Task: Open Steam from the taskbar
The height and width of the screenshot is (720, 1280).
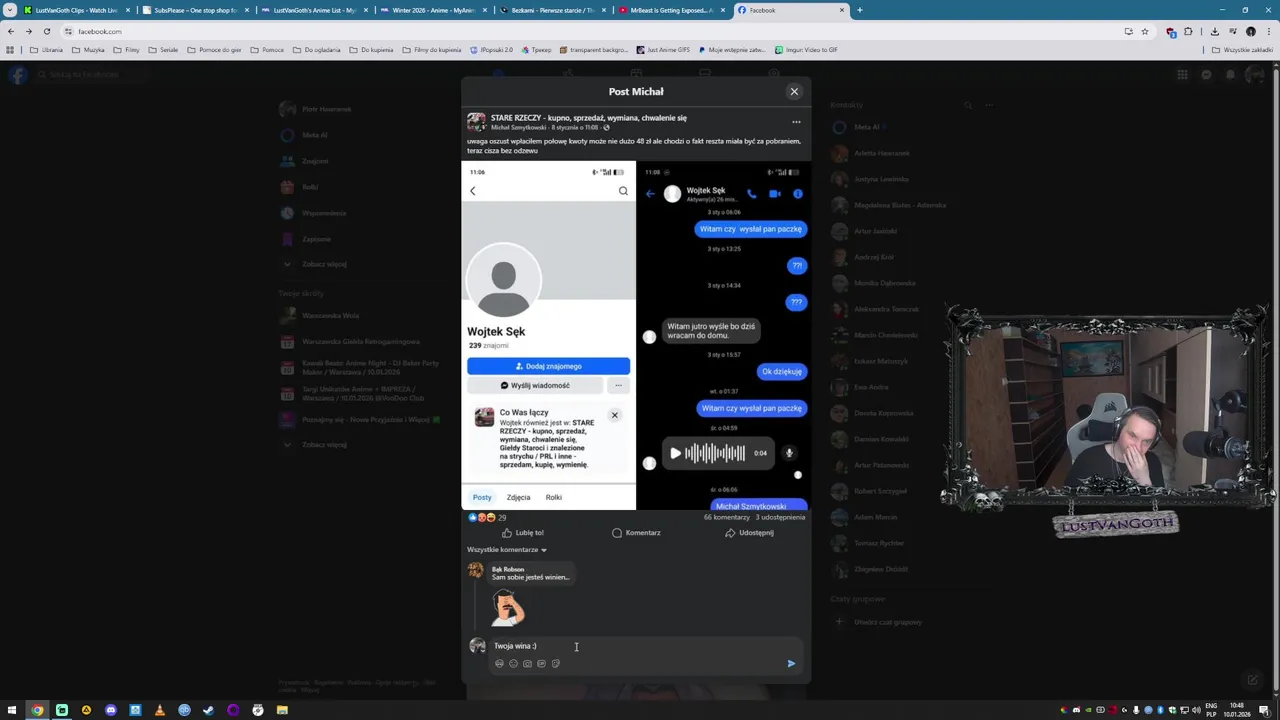Action: [209, 710]
